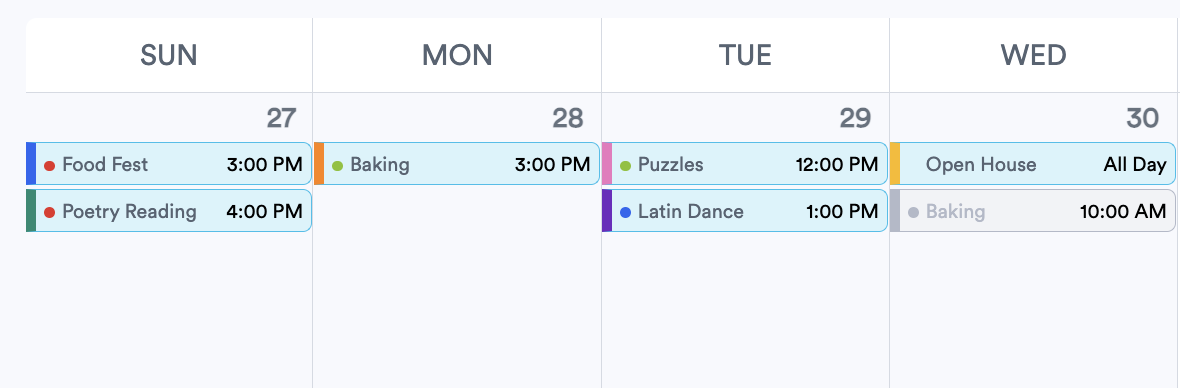Select the blue color bar on Food Fest
1180x388 pixels.
31,164
